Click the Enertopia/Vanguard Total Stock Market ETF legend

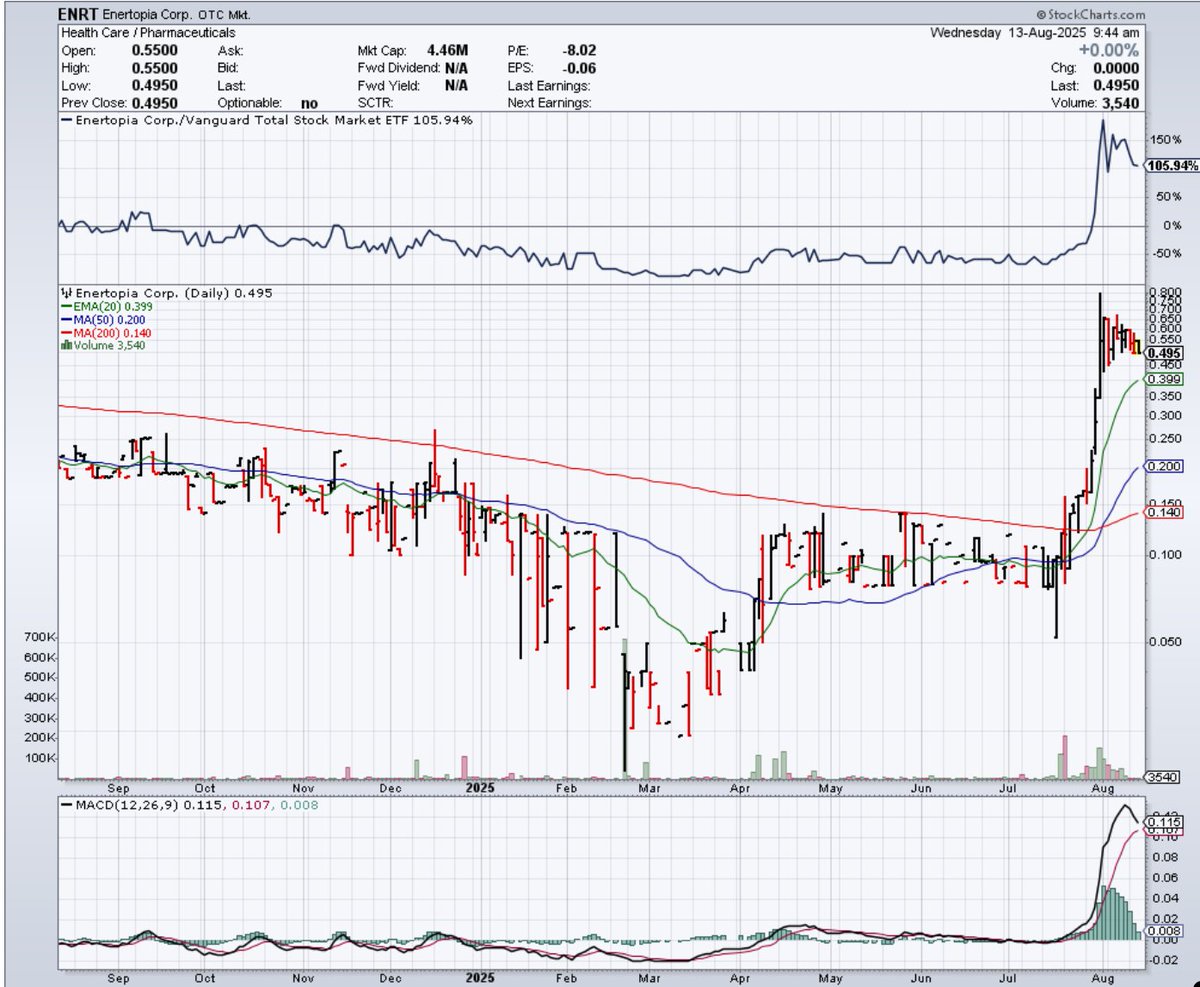(x=266, y=120)
